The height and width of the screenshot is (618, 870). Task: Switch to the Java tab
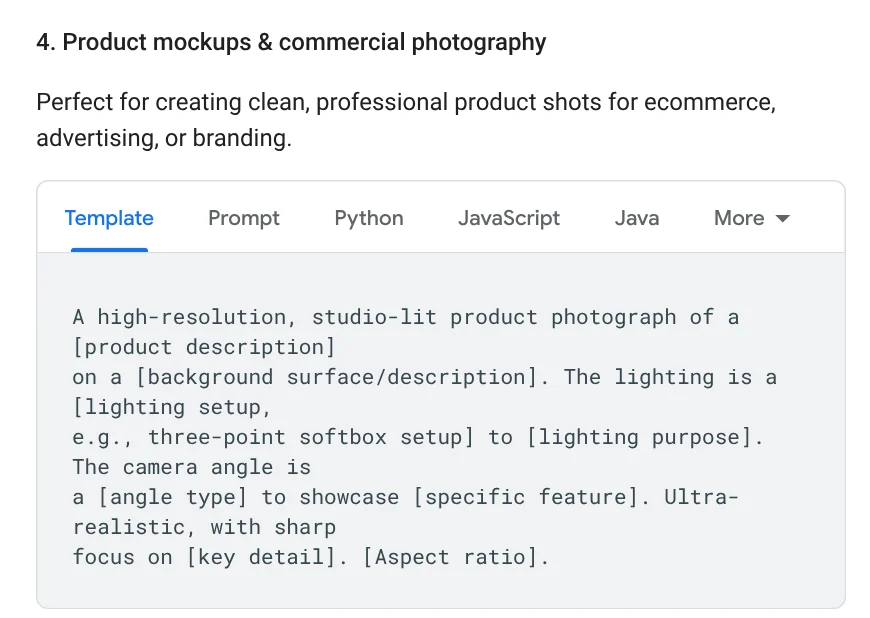click(x=637, y=218)
